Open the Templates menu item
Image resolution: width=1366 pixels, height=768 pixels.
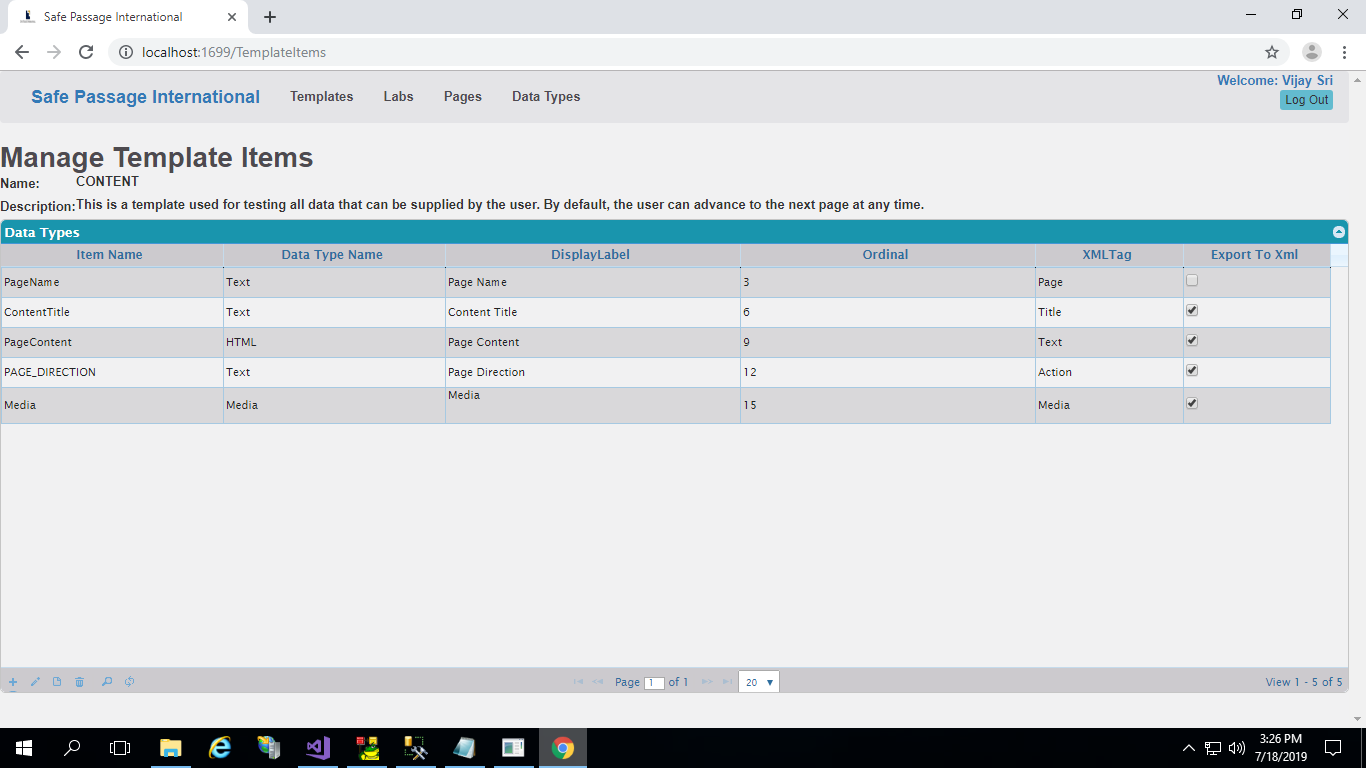322,97
